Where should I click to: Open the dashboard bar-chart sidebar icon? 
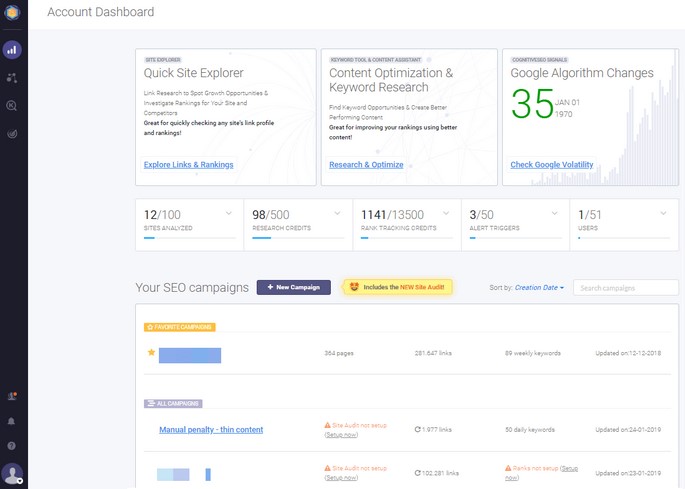point(12,50)
